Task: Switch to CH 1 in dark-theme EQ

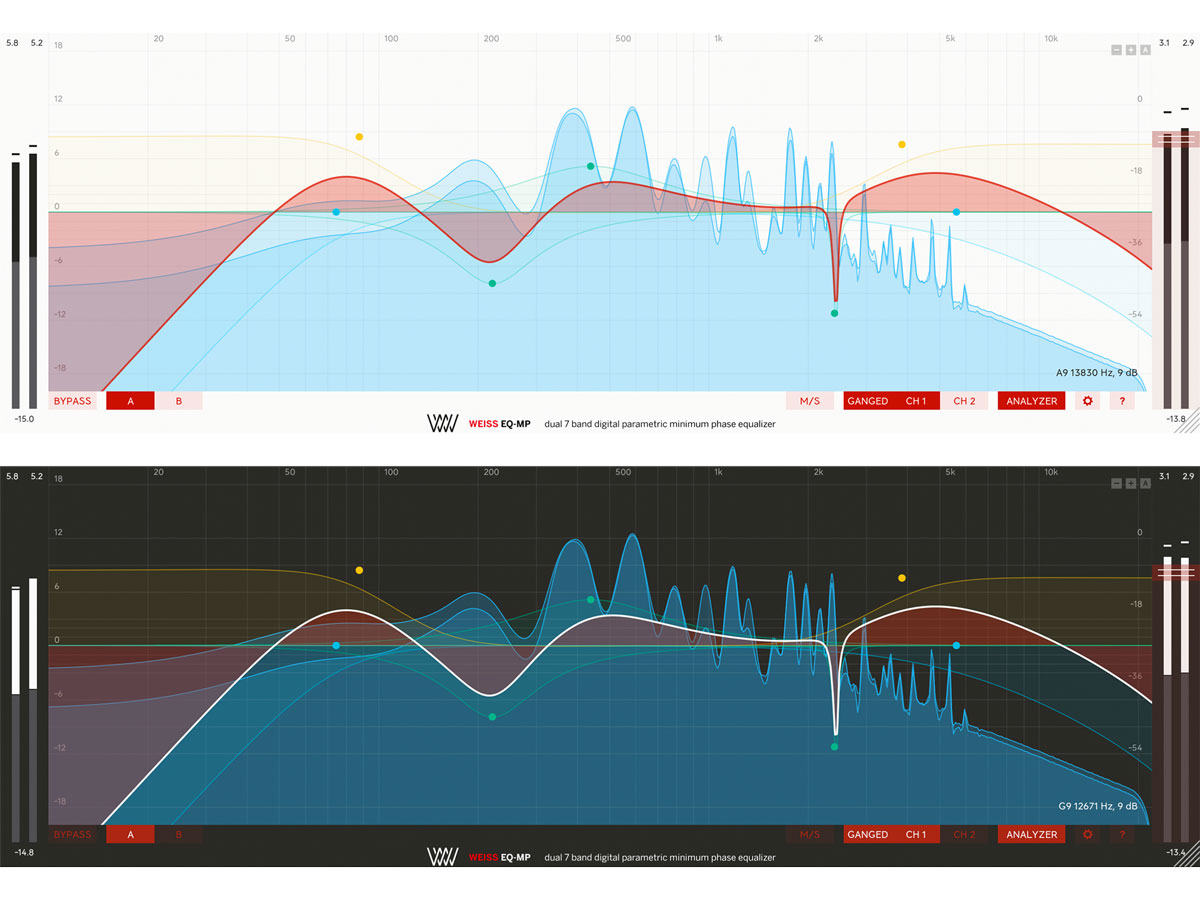Action: click(x=916, y=834)
